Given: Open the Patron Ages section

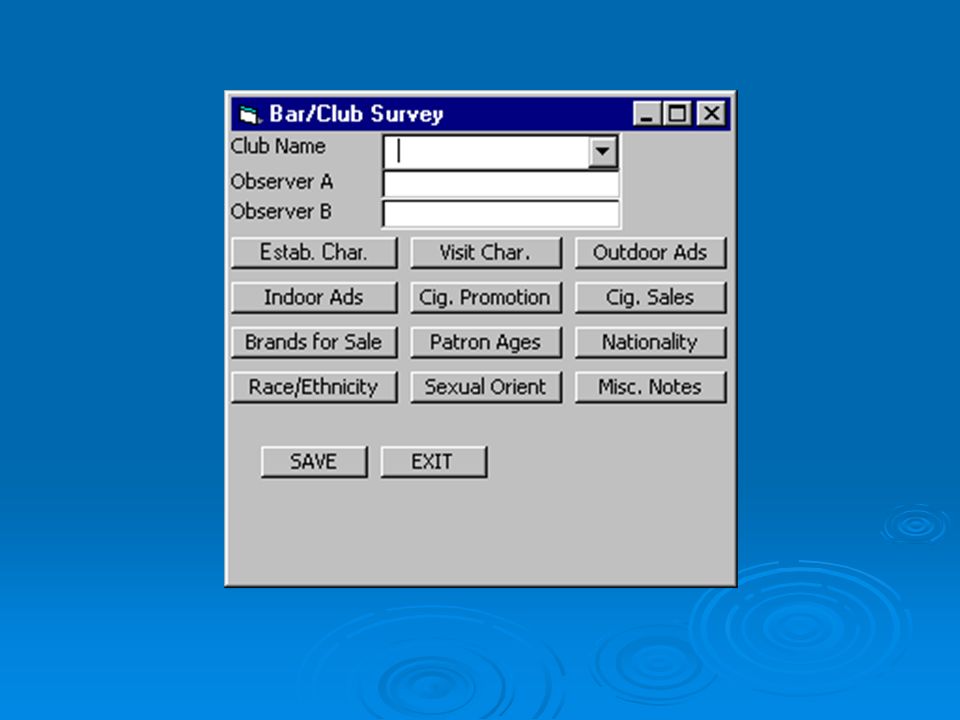Looking at the screenshot, I should click(486, 342).
